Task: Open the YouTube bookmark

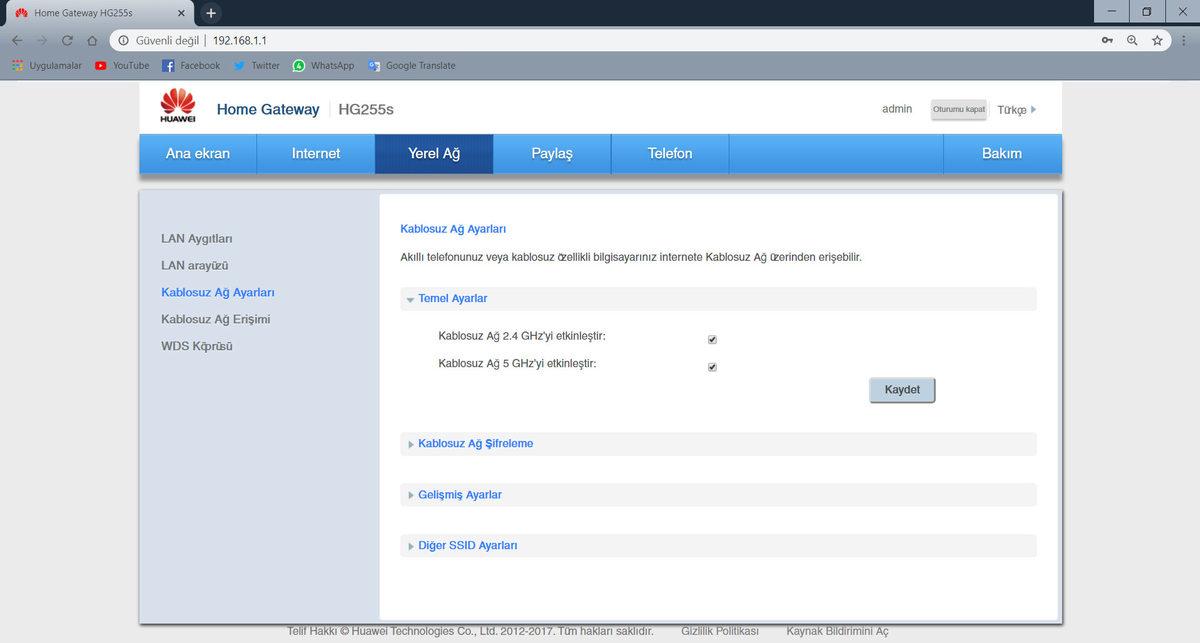Action: click(121, 66)
